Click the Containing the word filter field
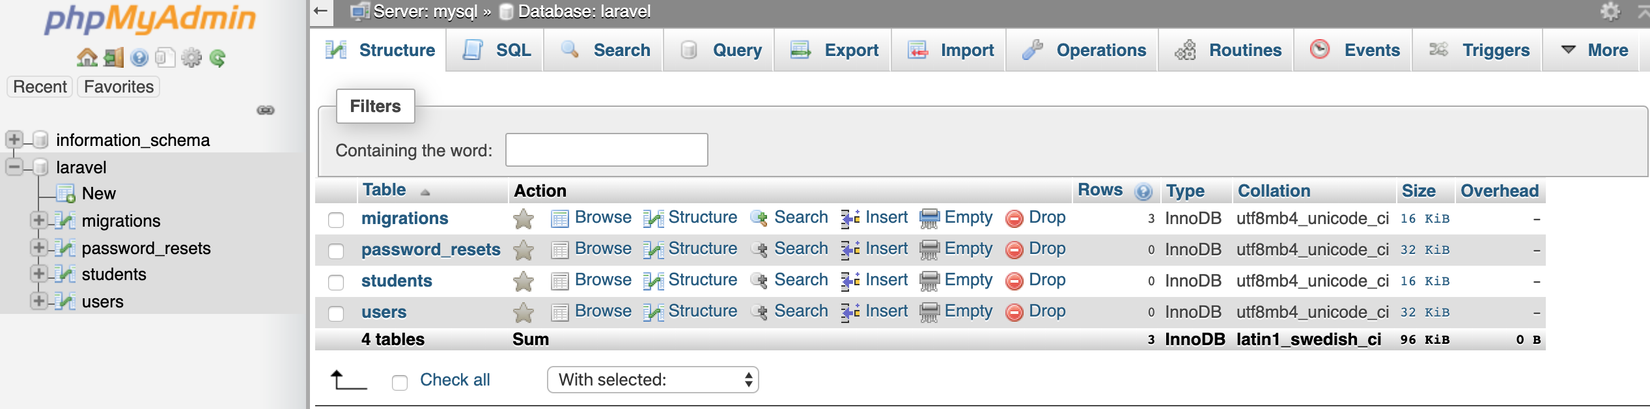Screen dimensions: 1650x409 606,150
